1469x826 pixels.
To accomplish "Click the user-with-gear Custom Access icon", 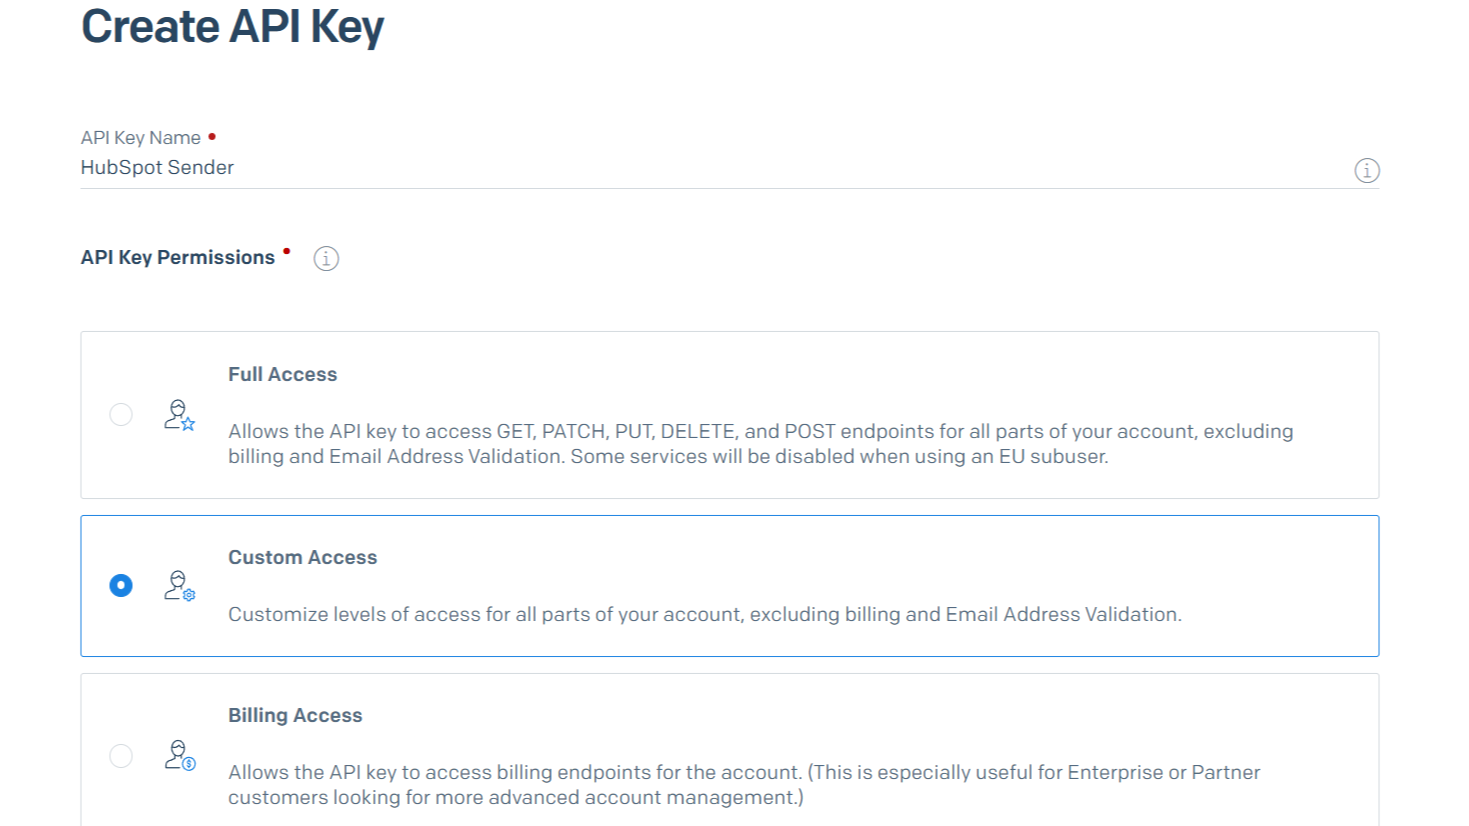I will click(179, 586).
